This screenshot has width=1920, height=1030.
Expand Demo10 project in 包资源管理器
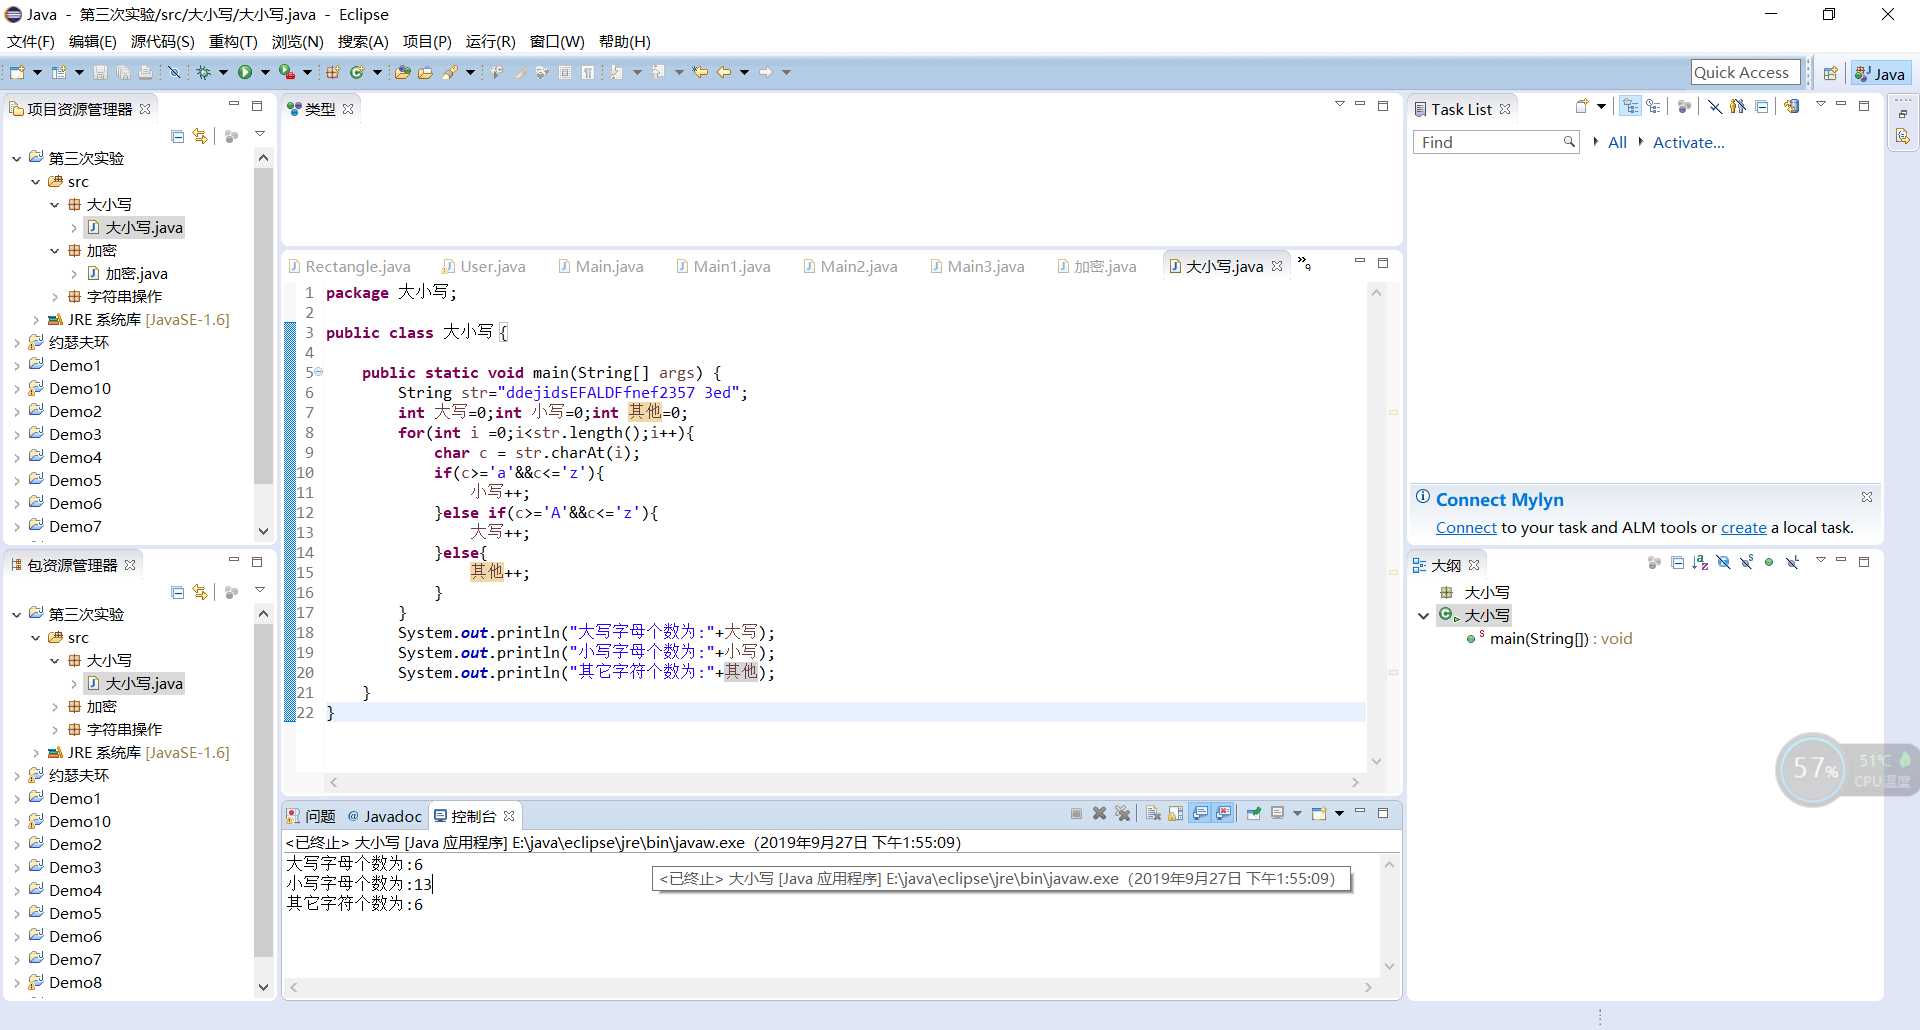17,822
